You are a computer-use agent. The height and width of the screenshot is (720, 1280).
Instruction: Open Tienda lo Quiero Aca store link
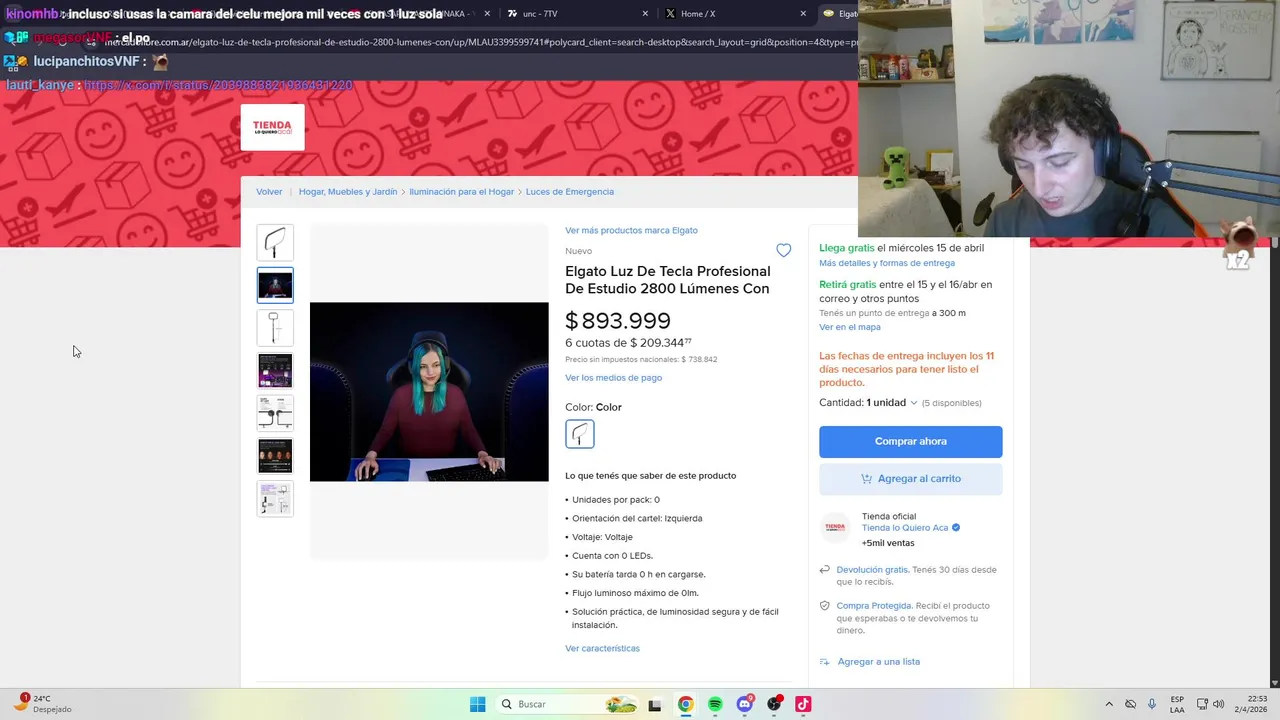[x=905, y=528]
